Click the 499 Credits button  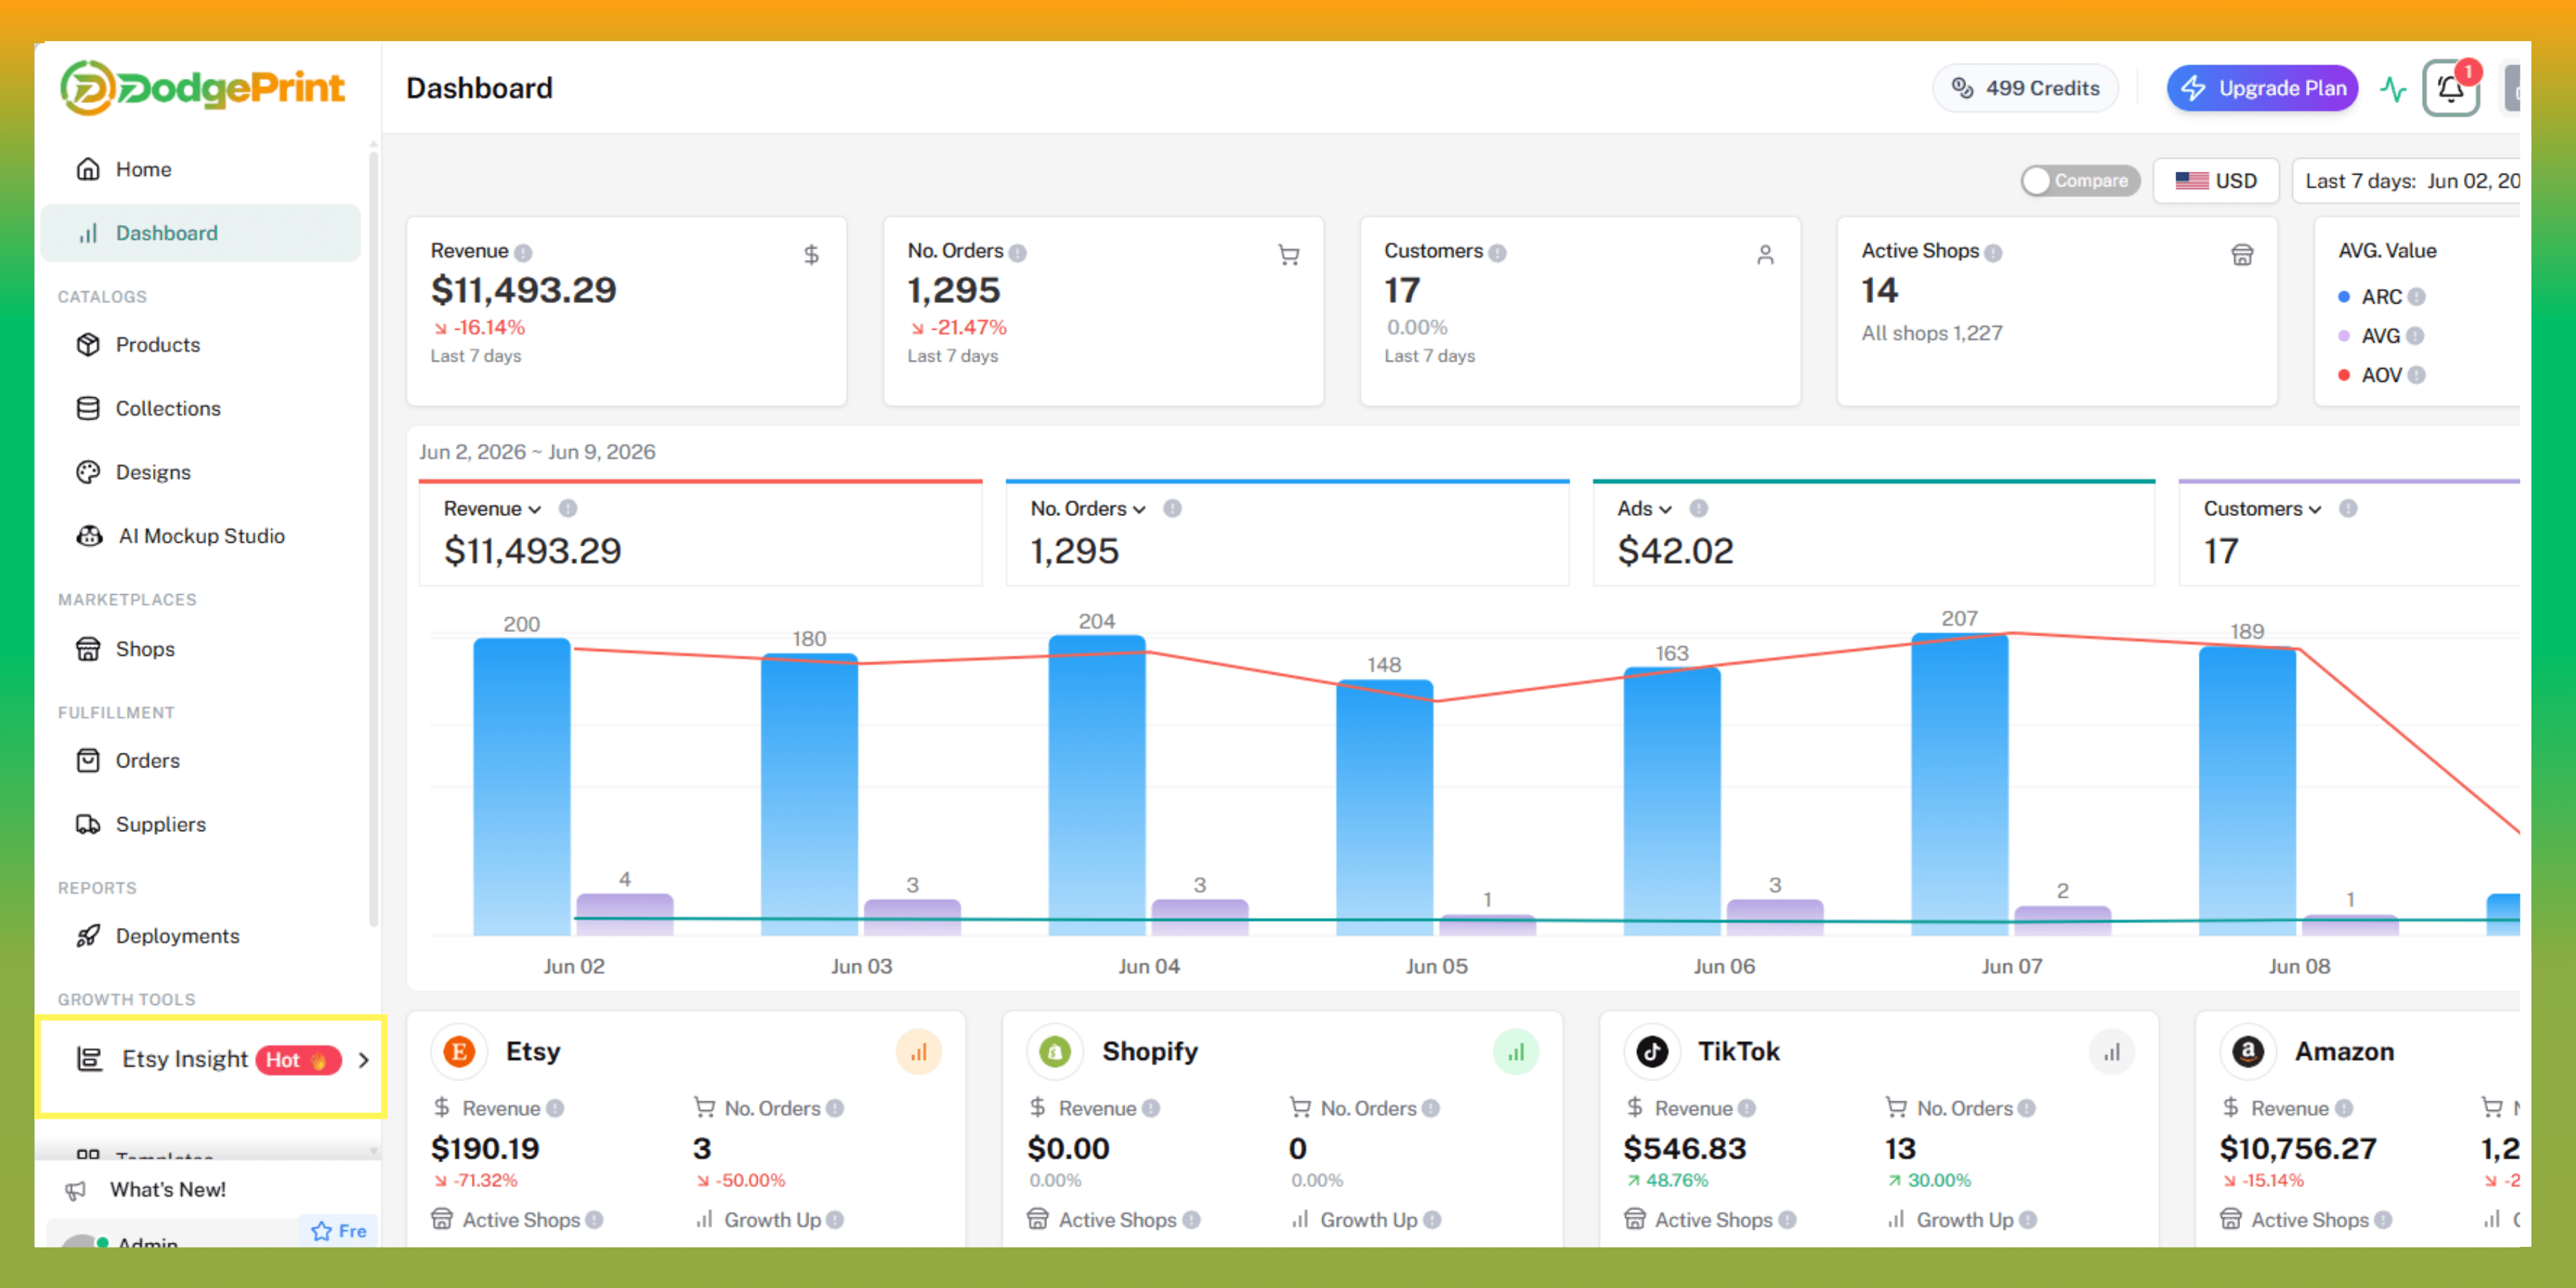pyautogui.click(x=2025, y=89)
